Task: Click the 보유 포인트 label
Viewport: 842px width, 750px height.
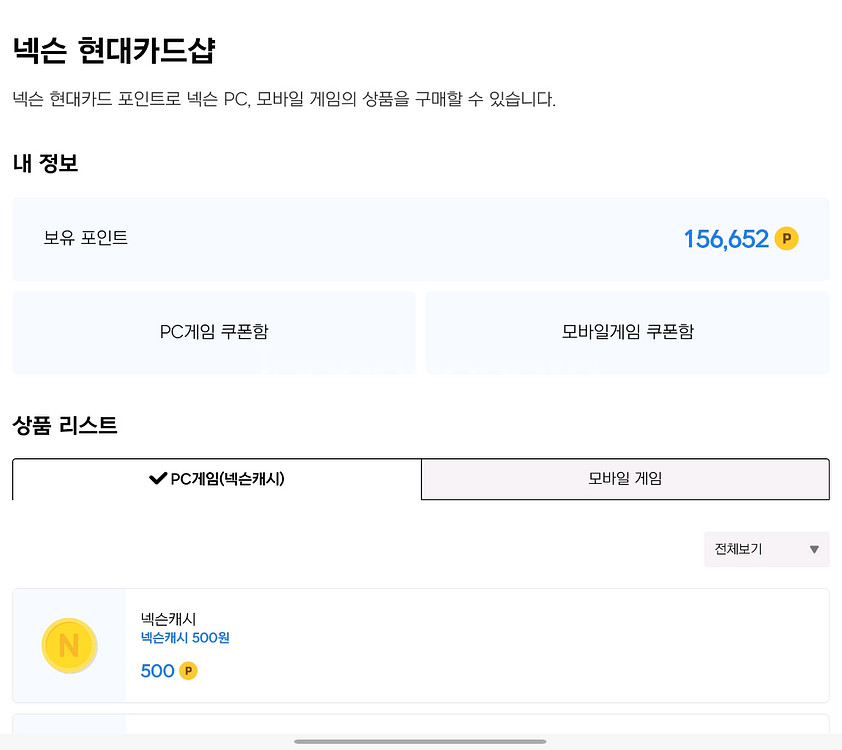Action: (86, 238)
